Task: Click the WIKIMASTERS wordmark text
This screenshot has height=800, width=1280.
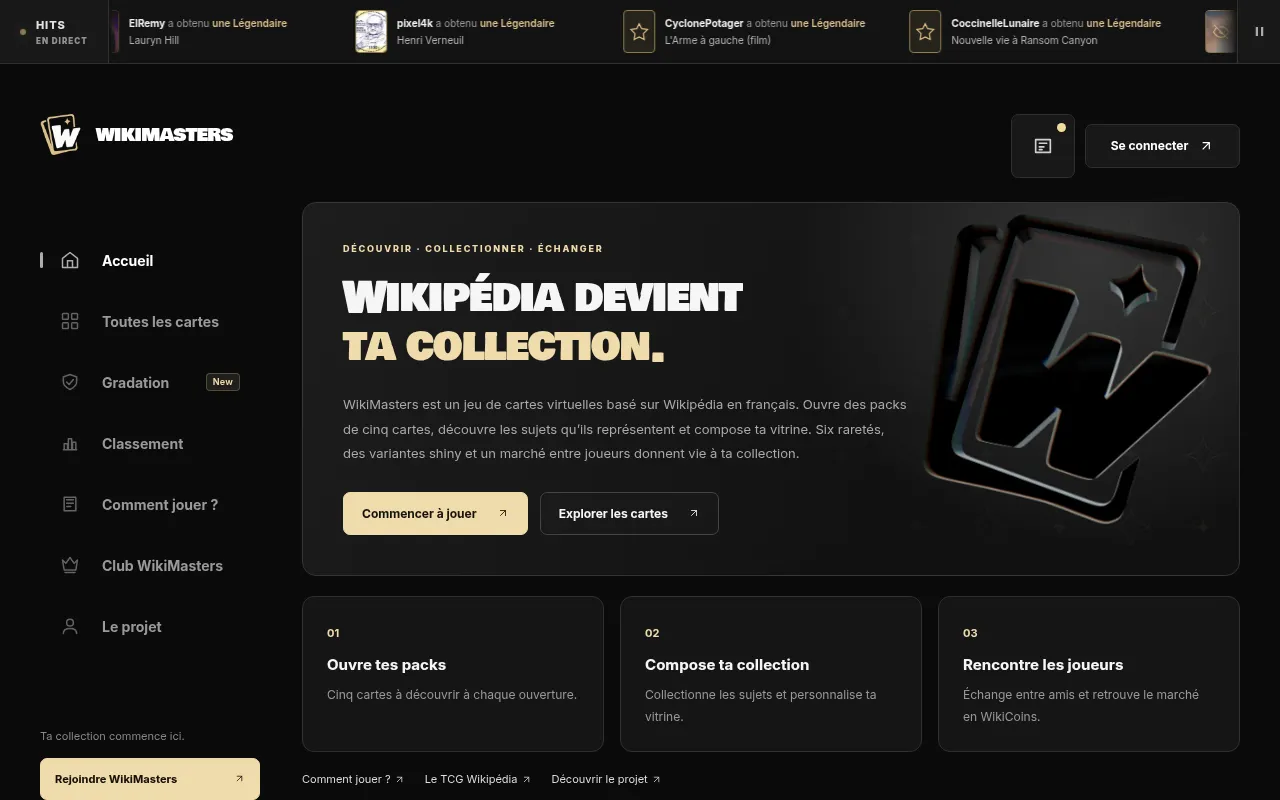Action: (x=164, y=135)
